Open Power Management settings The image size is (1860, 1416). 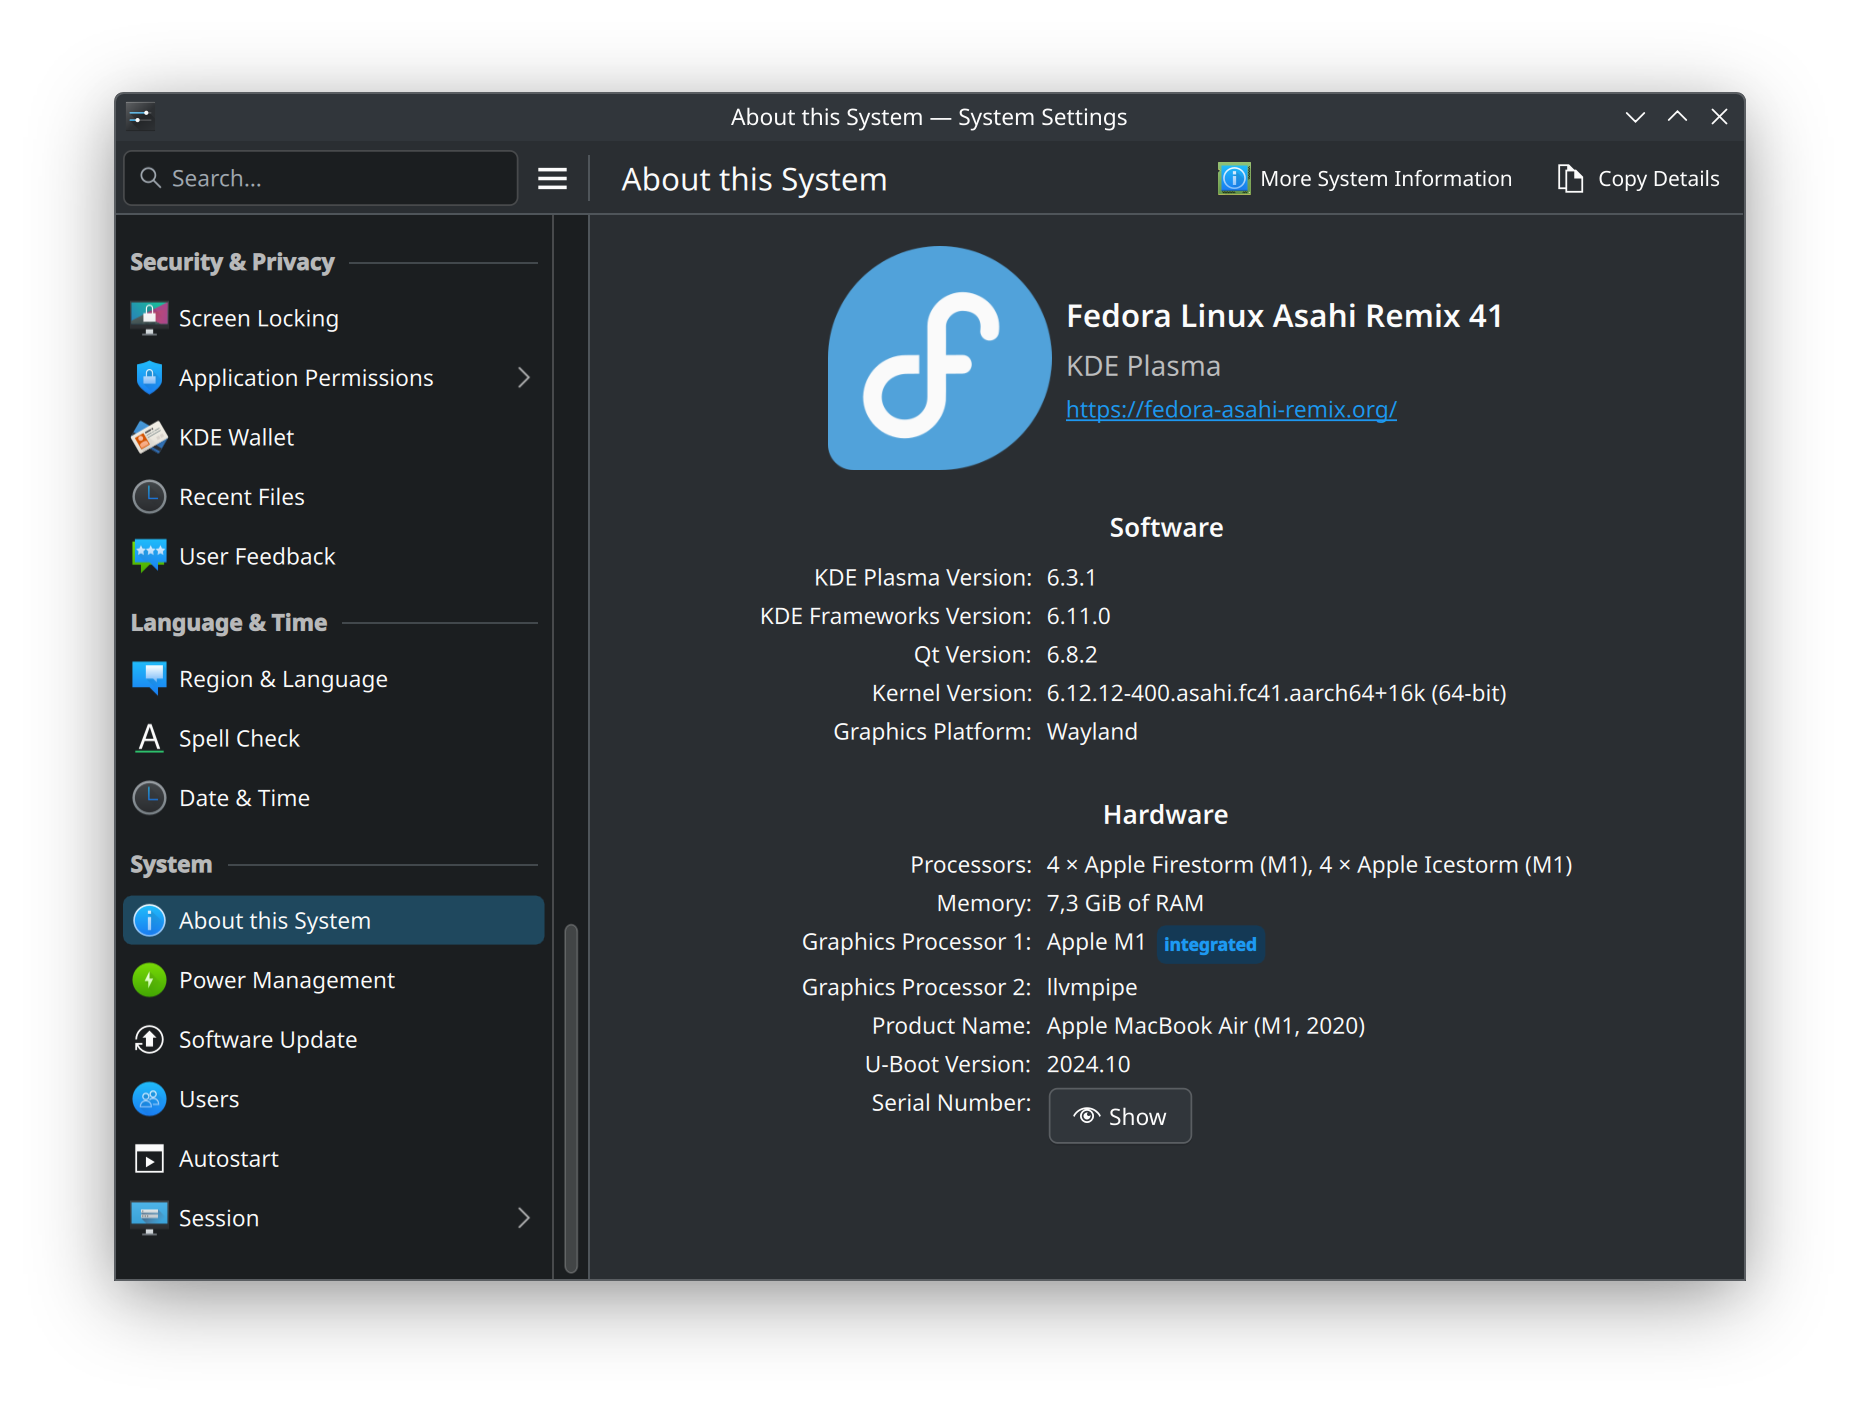click(x=333, y=980)
